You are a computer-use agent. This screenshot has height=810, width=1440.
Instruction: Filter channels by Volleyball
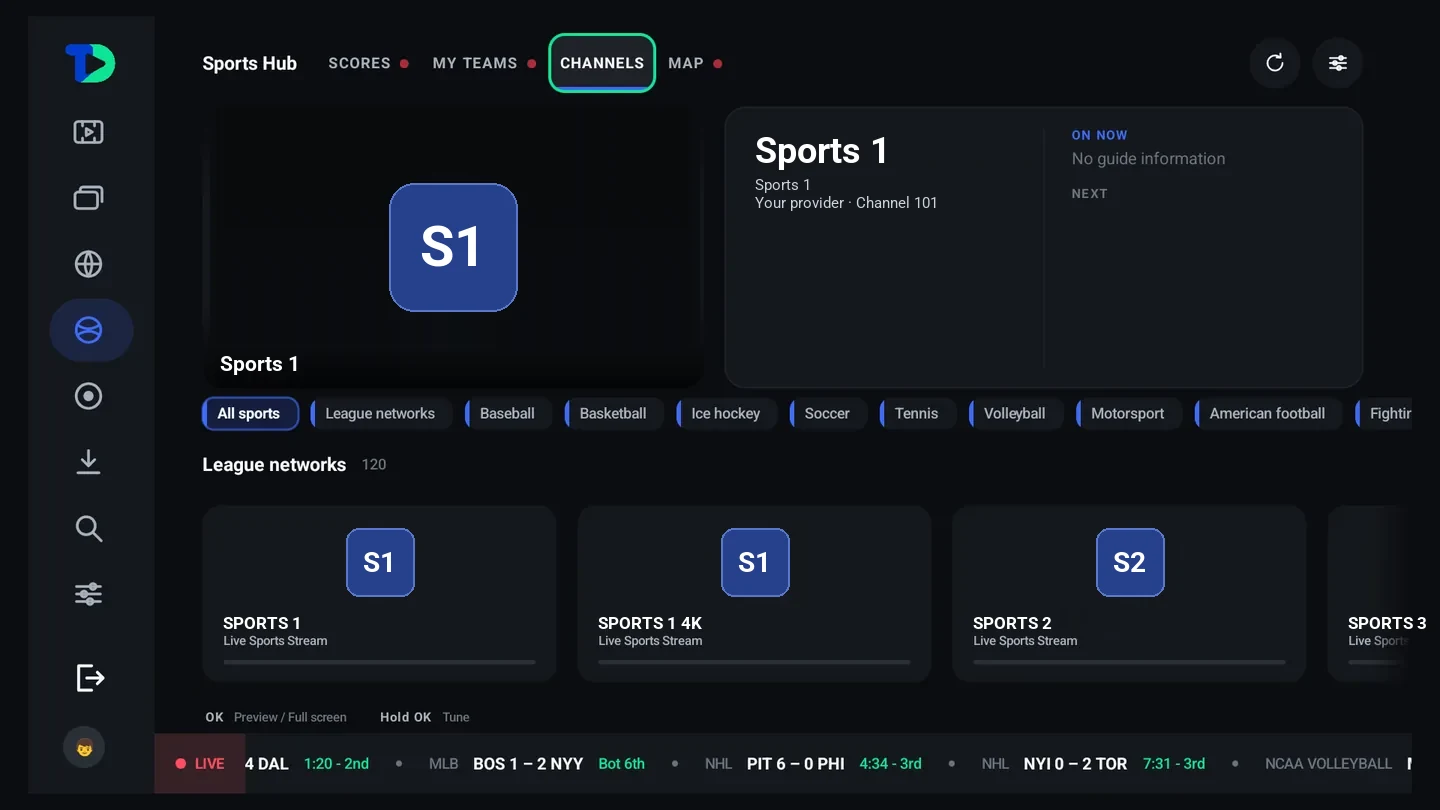(x=1015, y=414)
